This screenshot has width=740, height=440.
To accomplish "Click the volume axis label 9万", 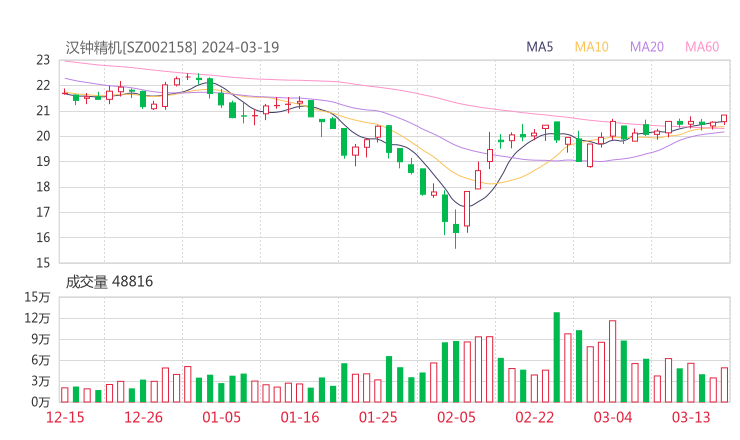I will (x=41, y=339).
